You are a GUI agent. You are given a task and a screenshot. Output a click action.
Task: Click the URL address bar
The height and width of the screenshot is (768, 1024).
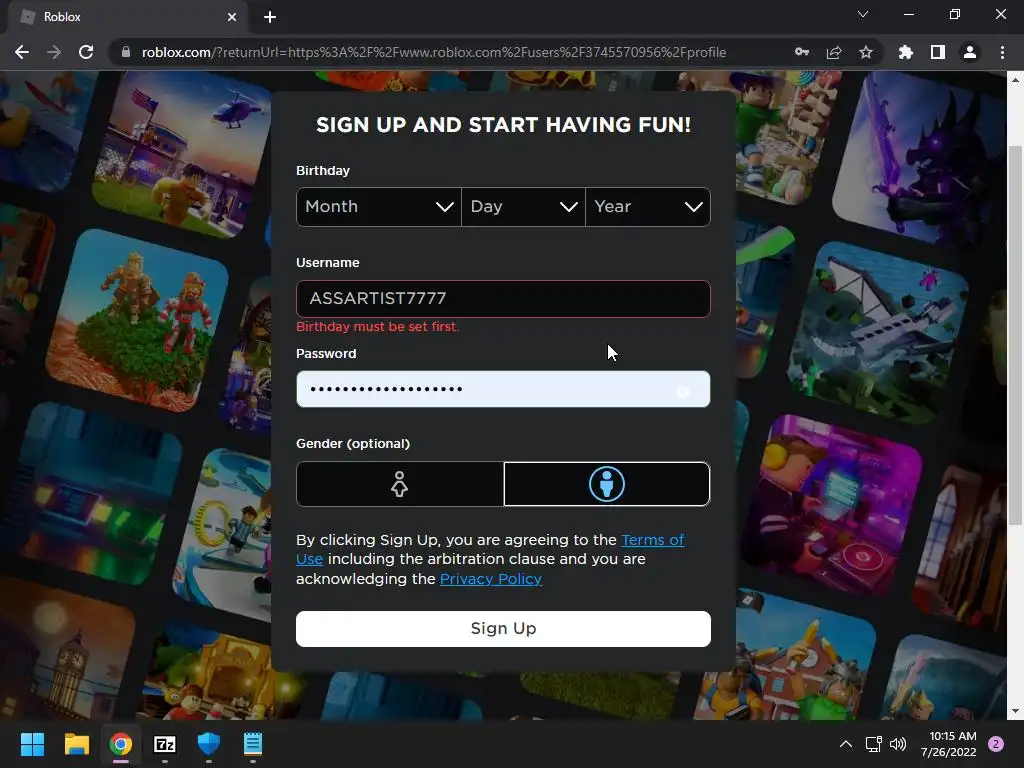[434, 52]
